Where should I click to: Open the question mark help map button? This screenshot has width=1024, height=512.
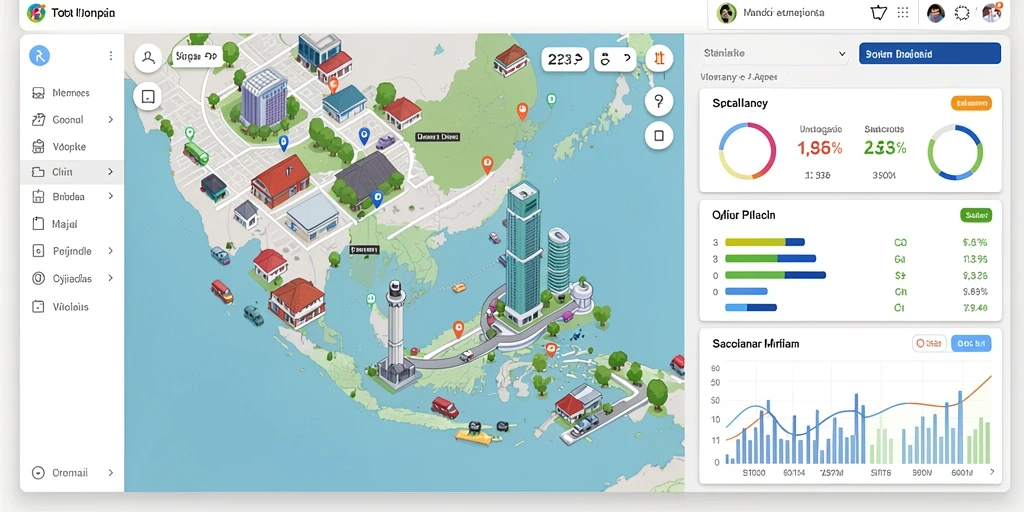coord(659,101)
